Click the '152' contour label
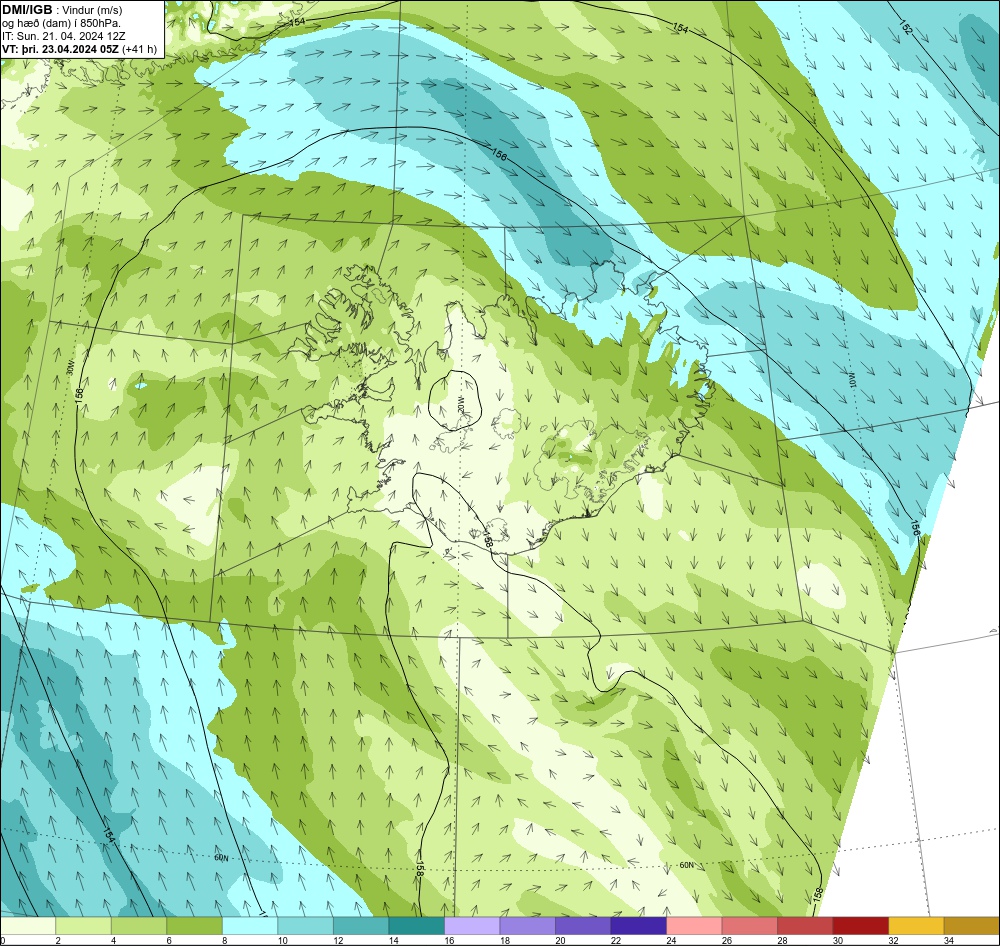This screenshot has height=946, width=1000. pyautogui.click(x=906, y=27)
